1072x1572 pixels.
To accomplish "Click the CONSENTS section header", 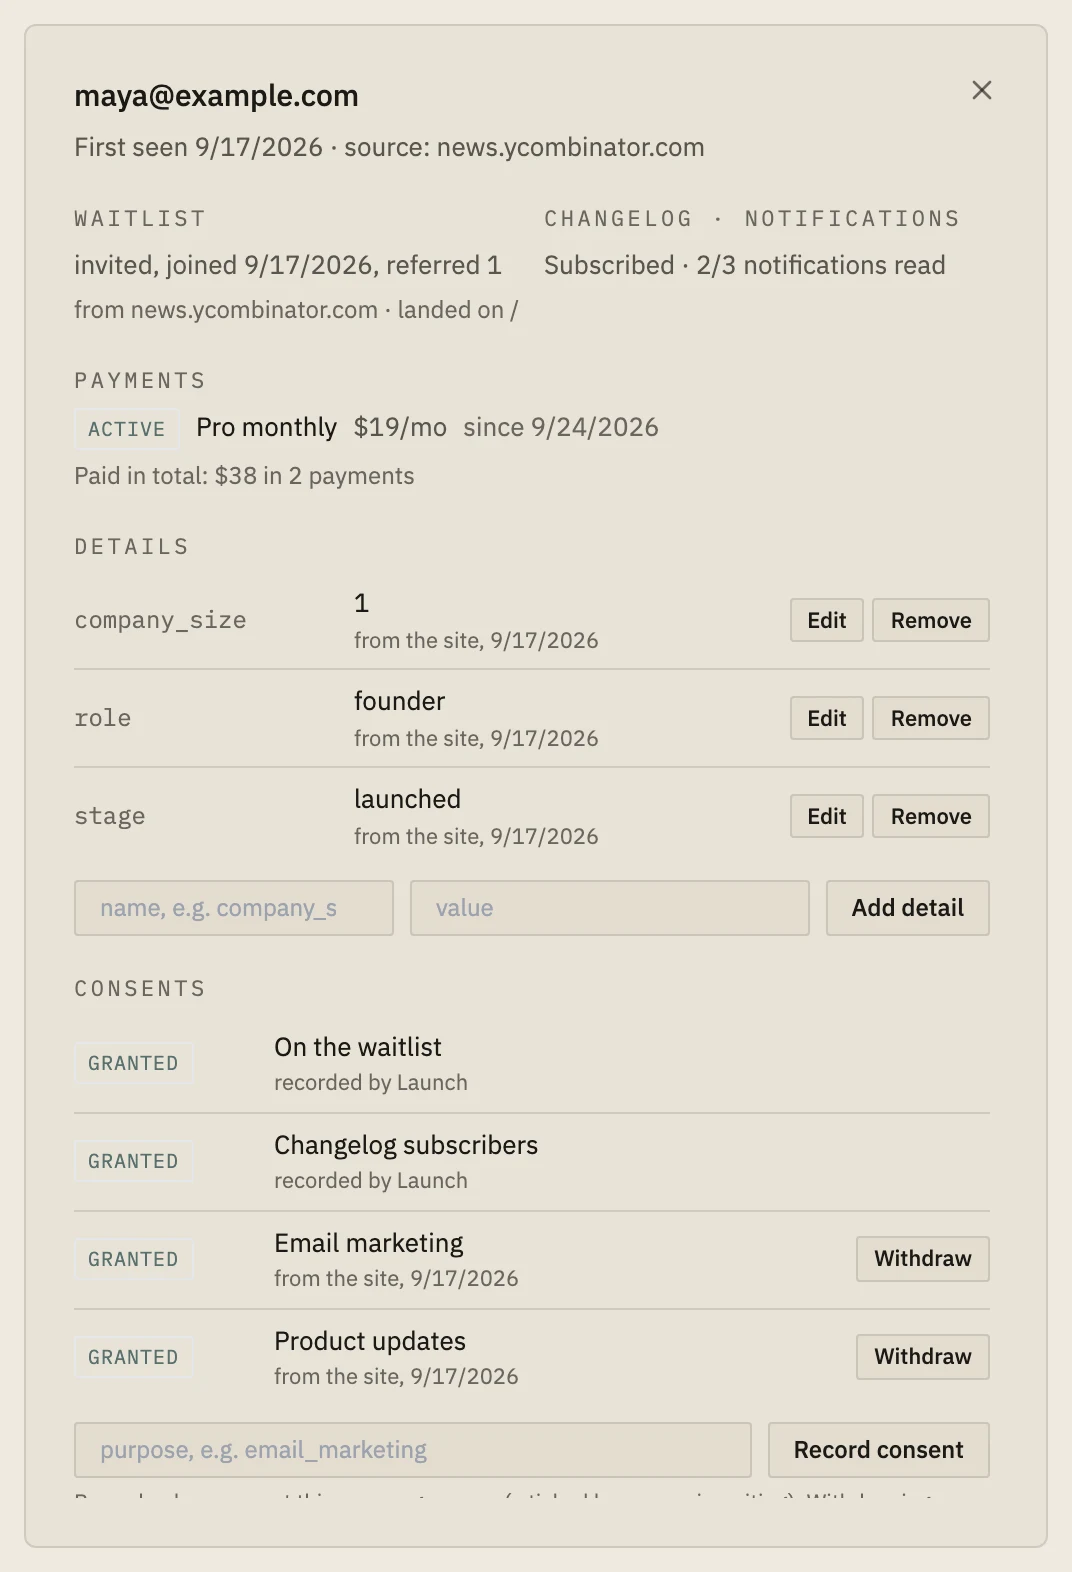I will [x=140, y=989].
